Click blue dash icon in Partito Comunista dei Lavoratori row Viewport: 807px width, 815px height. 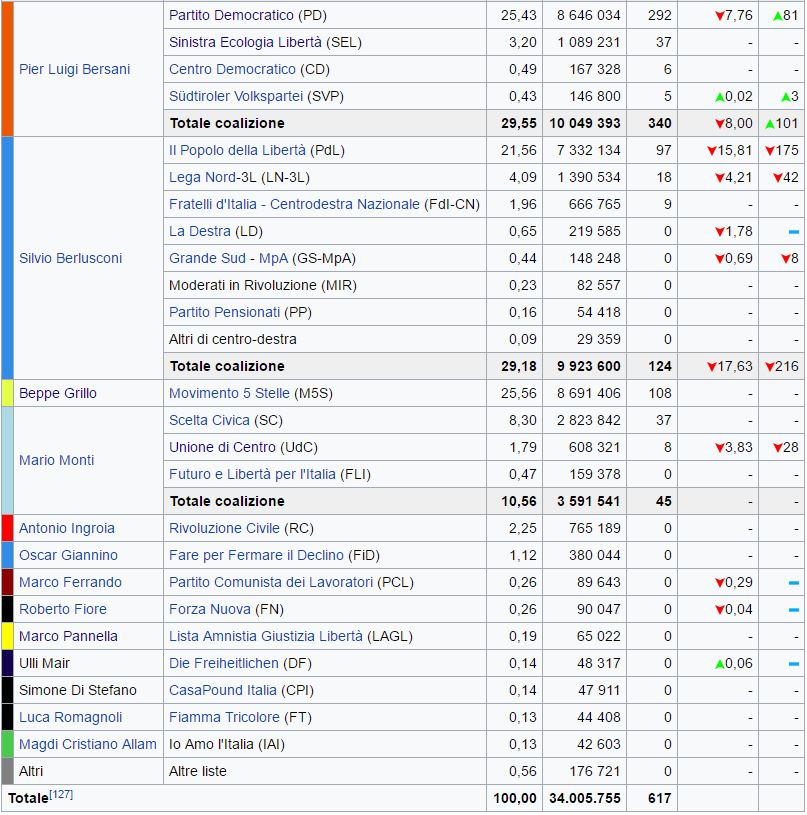(x=793, y=583)
